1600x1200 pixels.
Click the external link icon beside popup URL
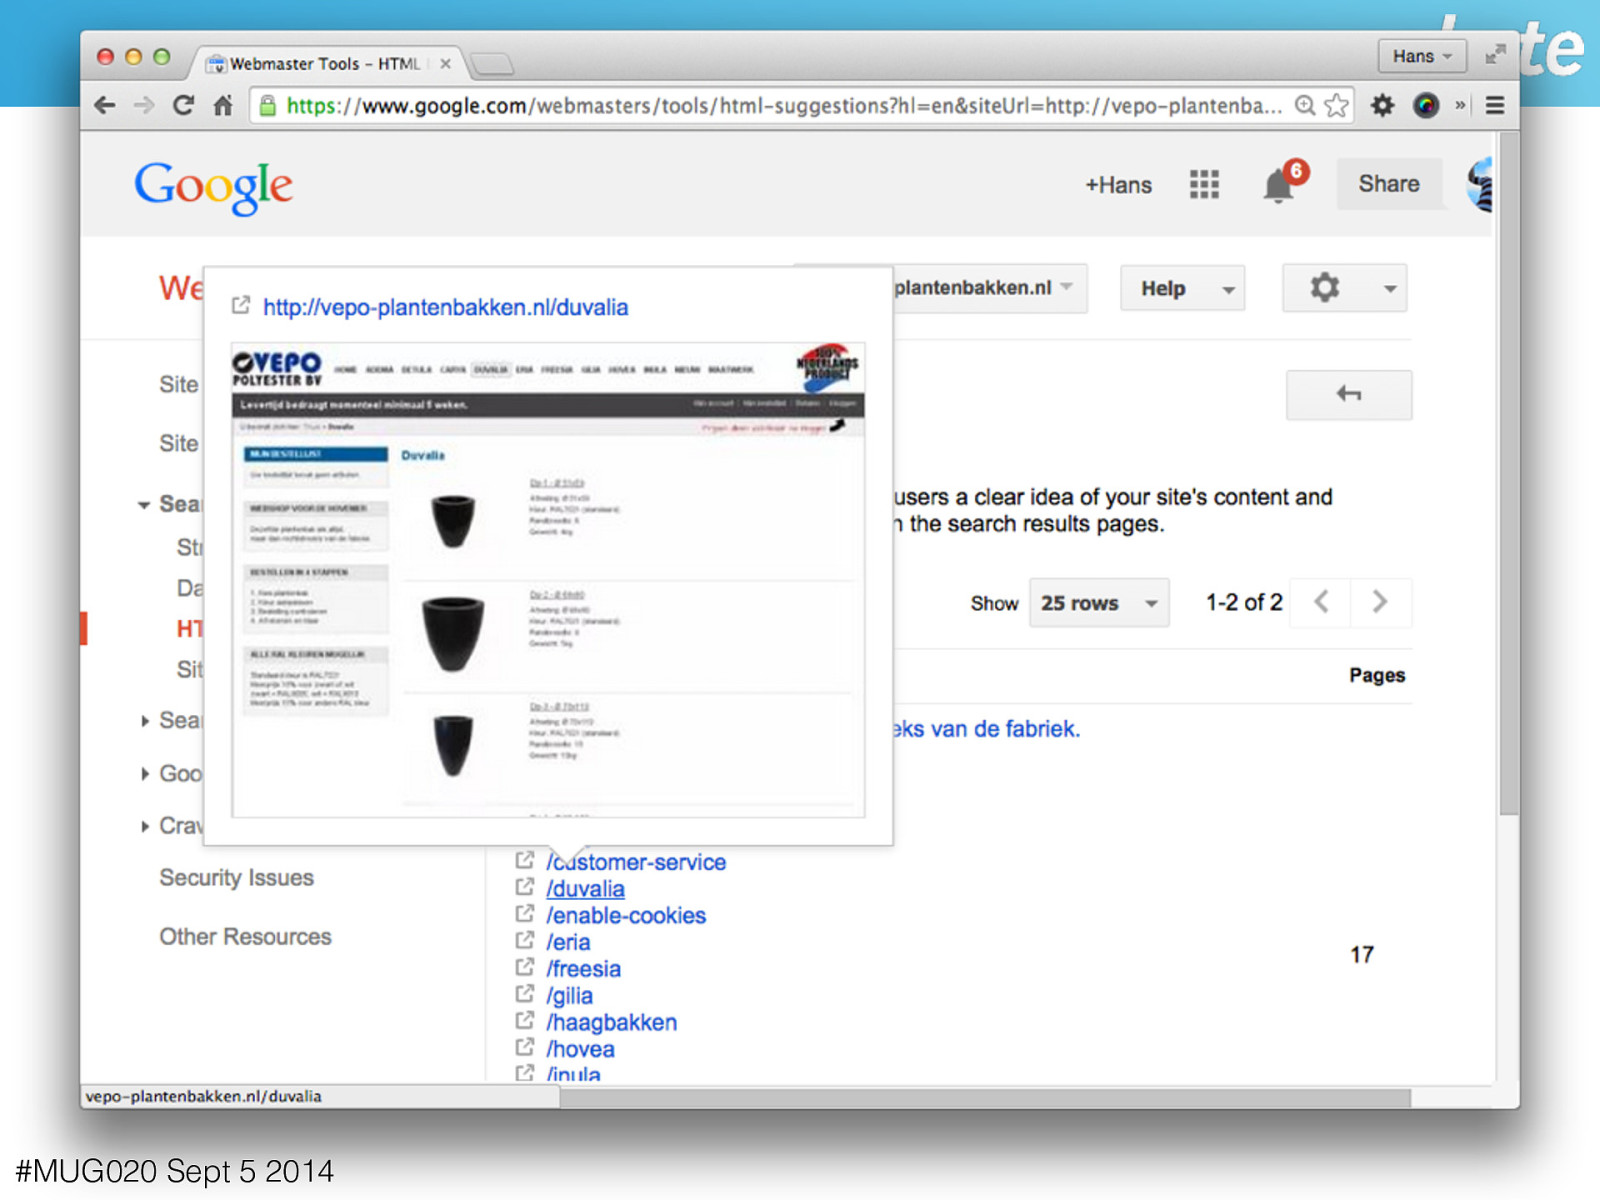241,306
